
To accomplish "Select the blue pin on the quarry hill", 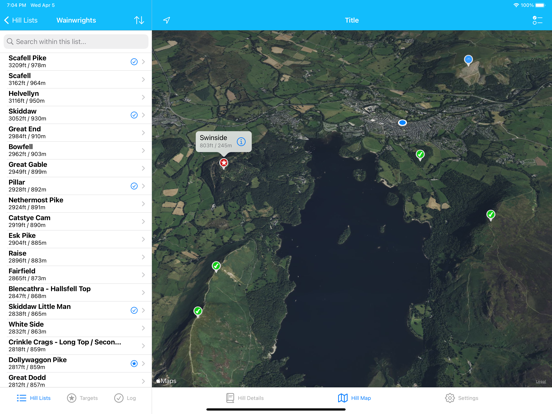I will (x=468, y=60).
